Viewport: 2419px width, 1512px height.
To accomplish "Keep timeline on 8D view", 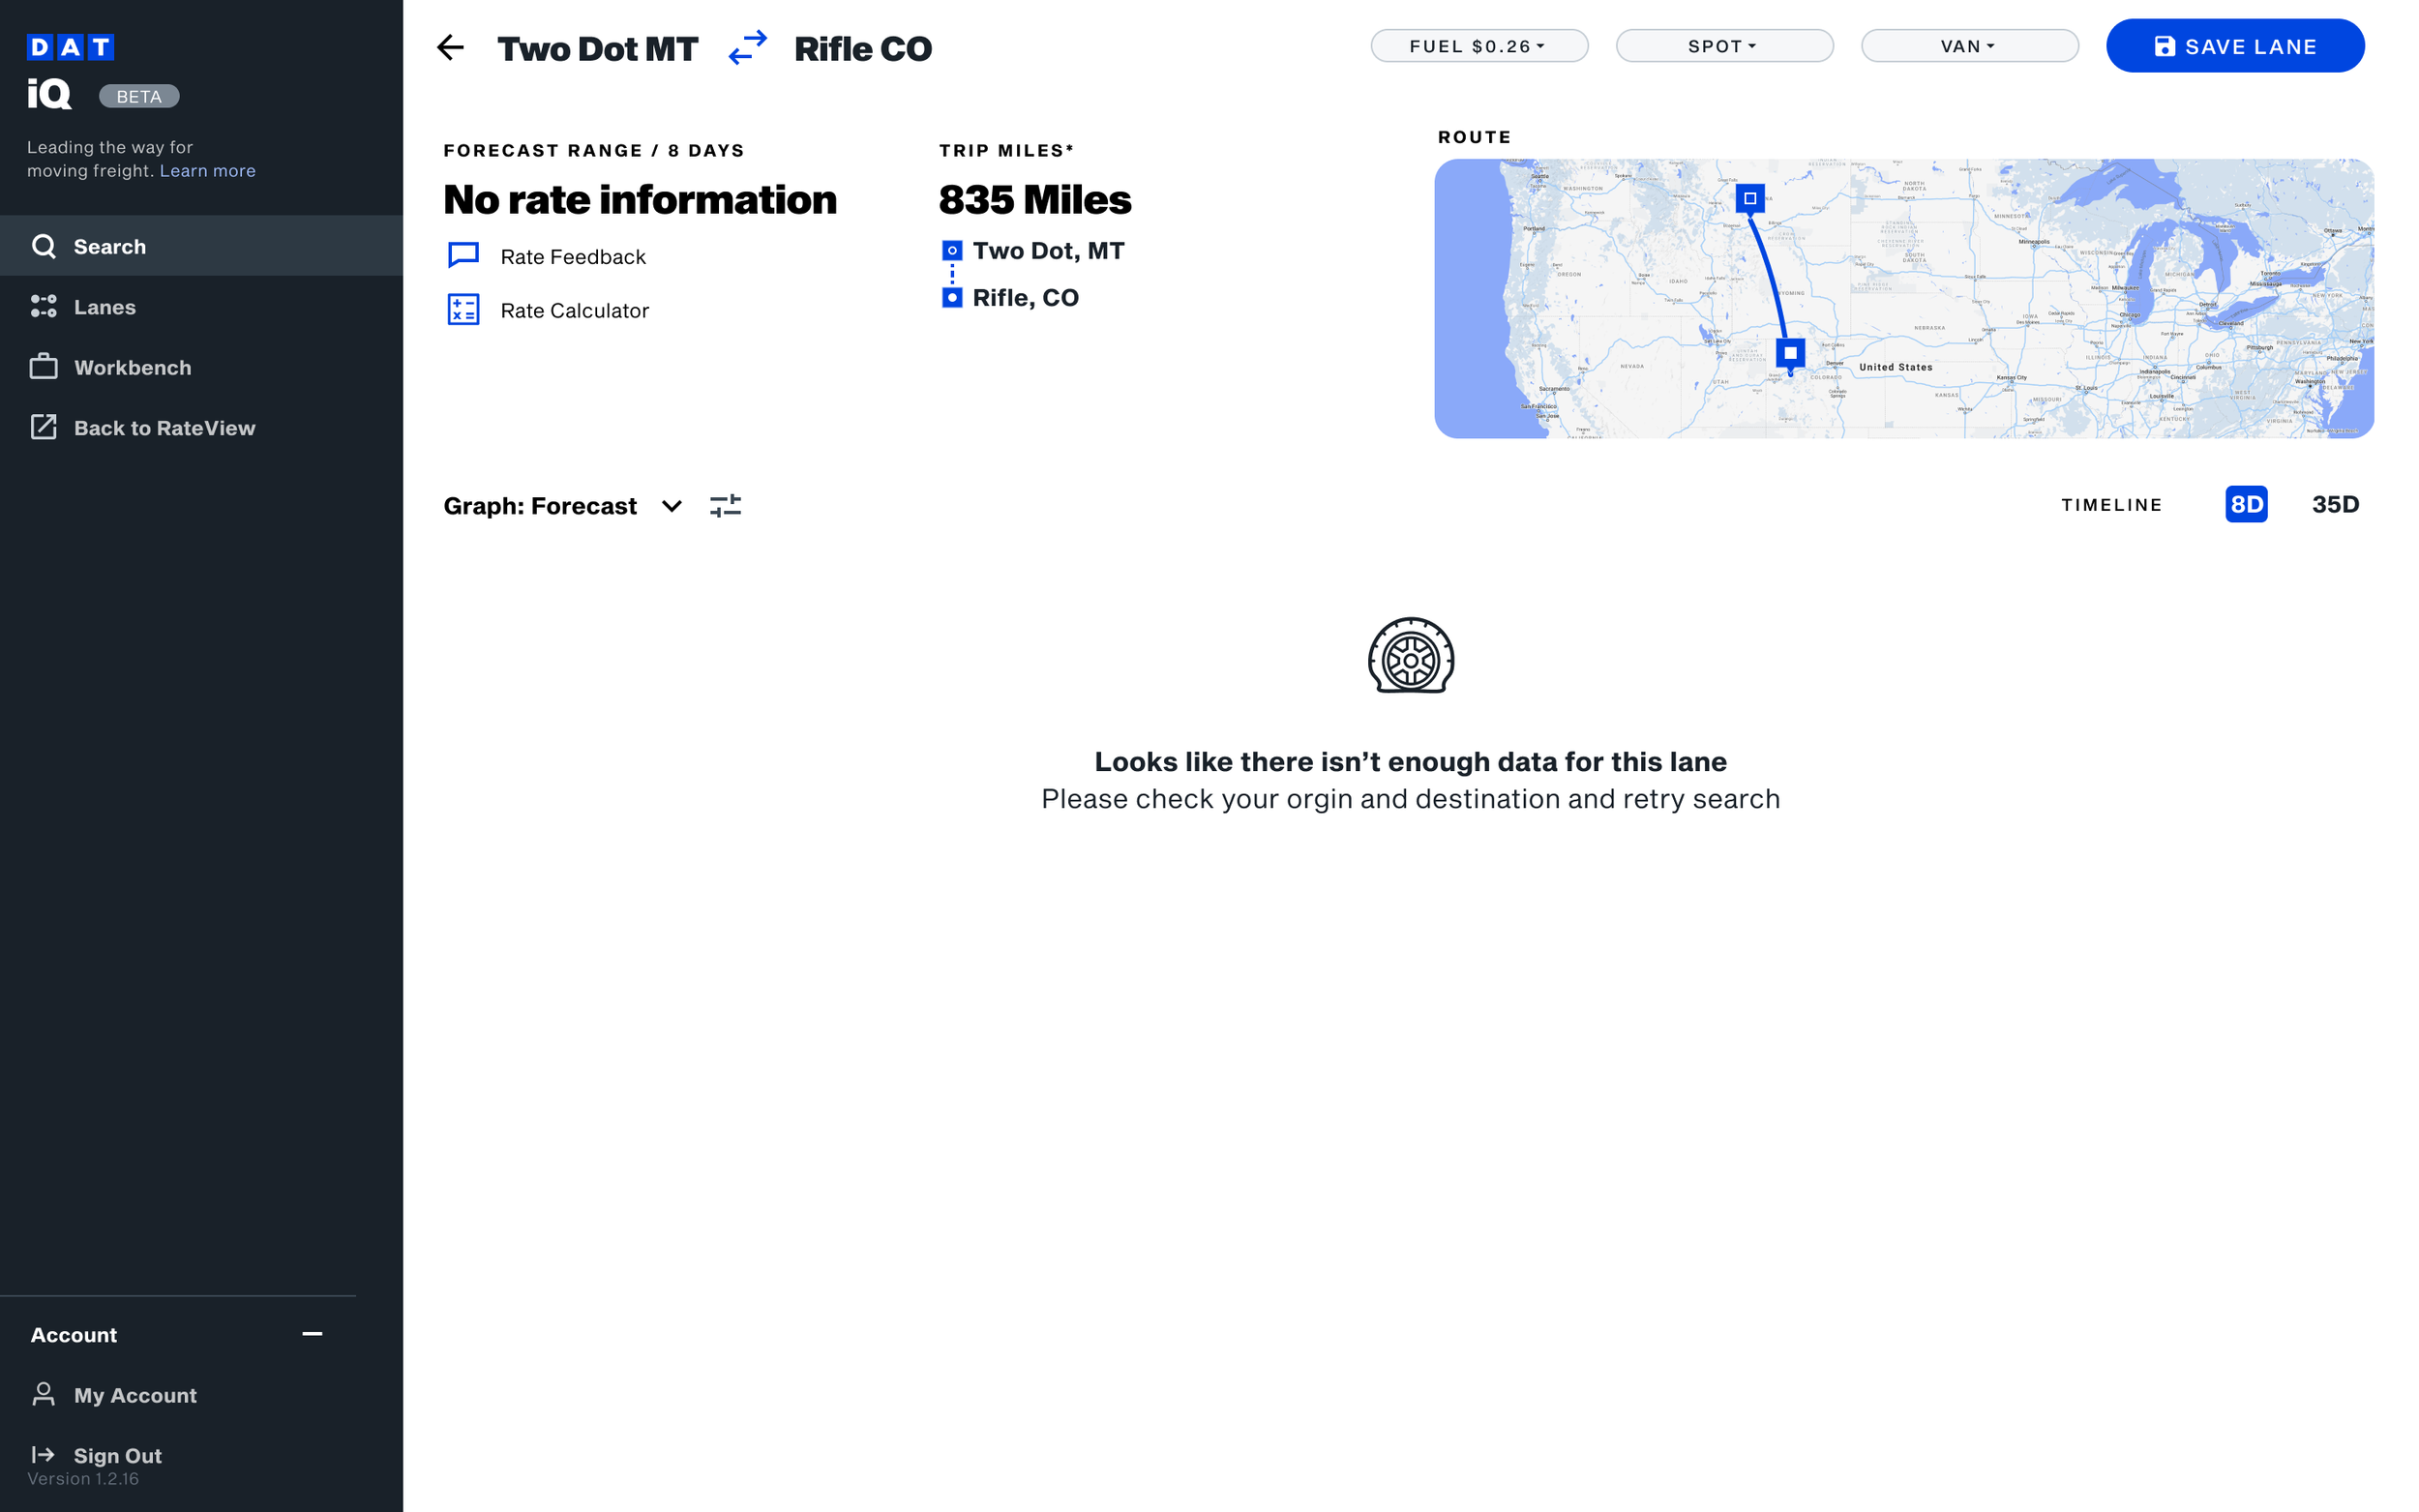I will pos(2246,504).
